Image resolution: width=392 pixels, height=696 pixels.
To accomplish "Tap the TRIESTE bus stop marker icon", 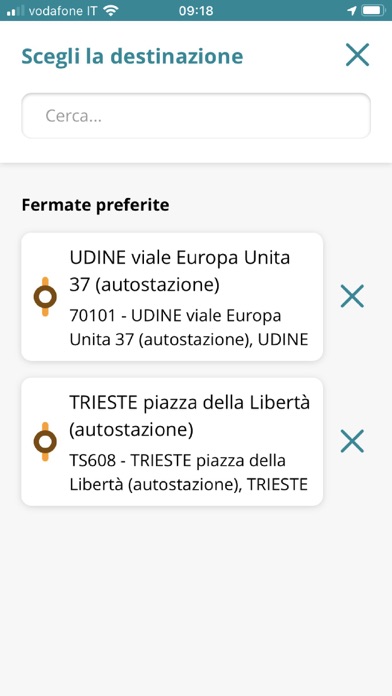I will (x=45, y=442).
